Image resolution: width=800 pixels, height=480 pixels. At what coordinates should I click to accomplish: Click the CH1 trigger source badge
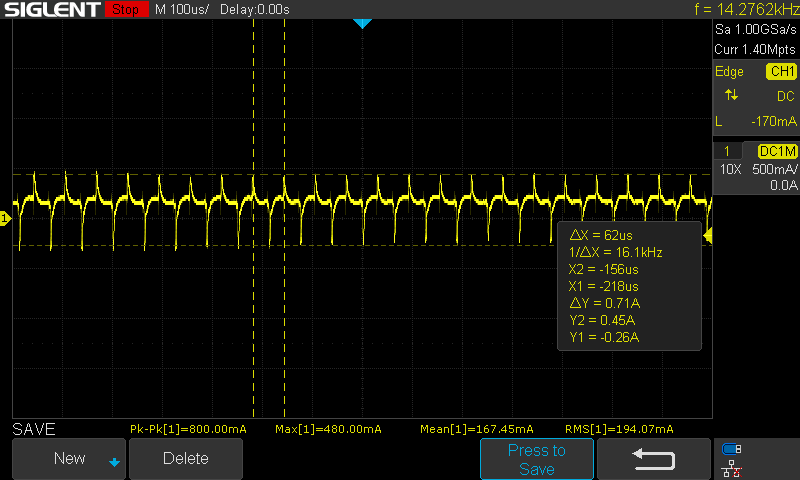point(781,71)
